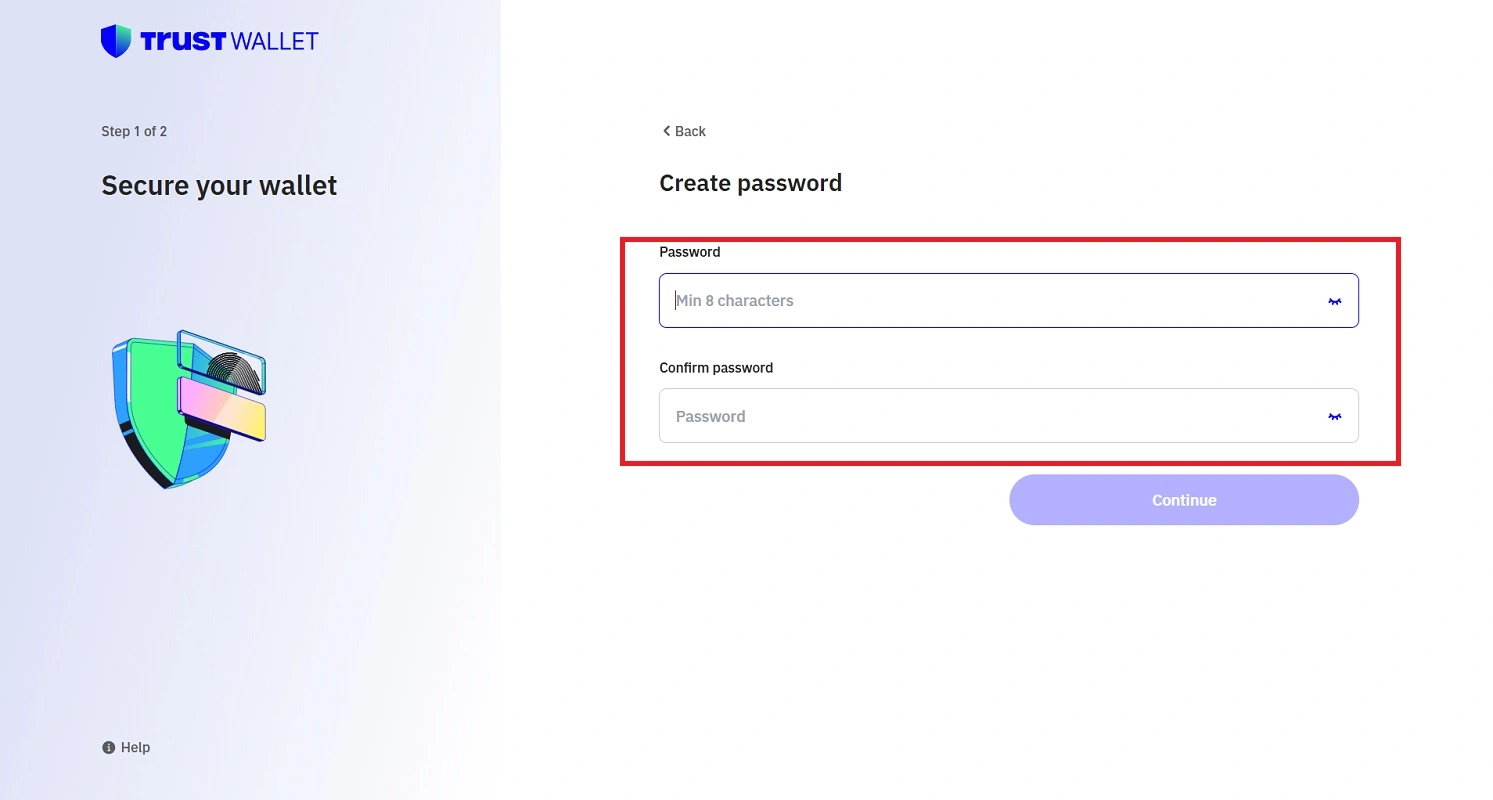The image size is (1493, 800).
Task: Go back using the Back label
Action: coord(690,131)
